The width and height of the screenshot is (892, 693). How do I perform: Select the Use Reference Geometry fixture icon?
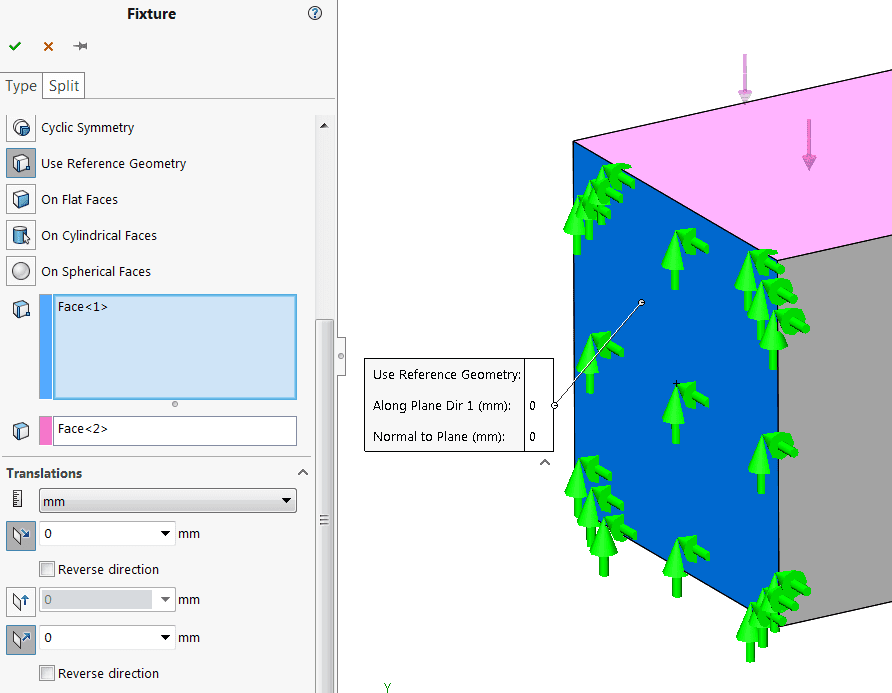(x=21, y=163)
